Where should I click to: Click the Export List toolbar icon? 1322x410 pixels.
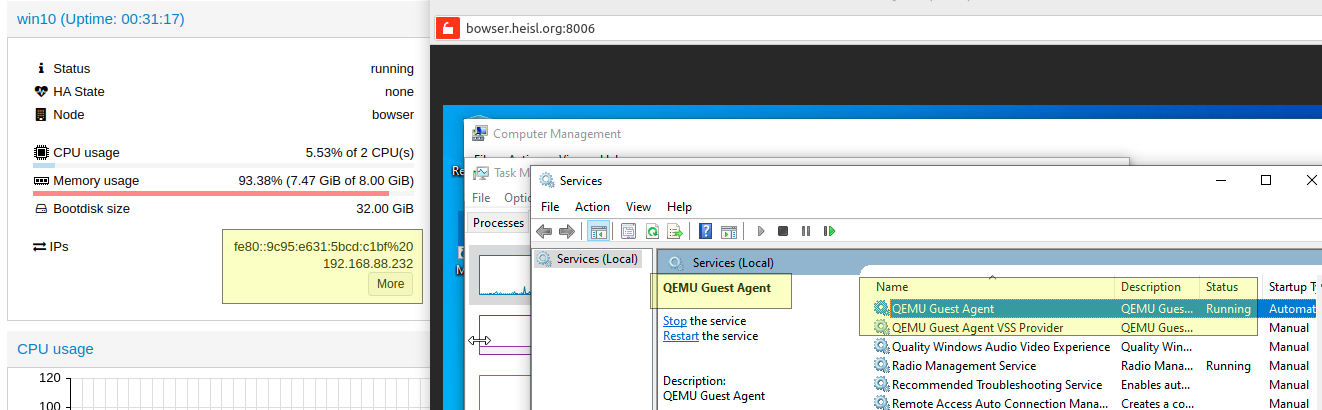click(675, 231)
